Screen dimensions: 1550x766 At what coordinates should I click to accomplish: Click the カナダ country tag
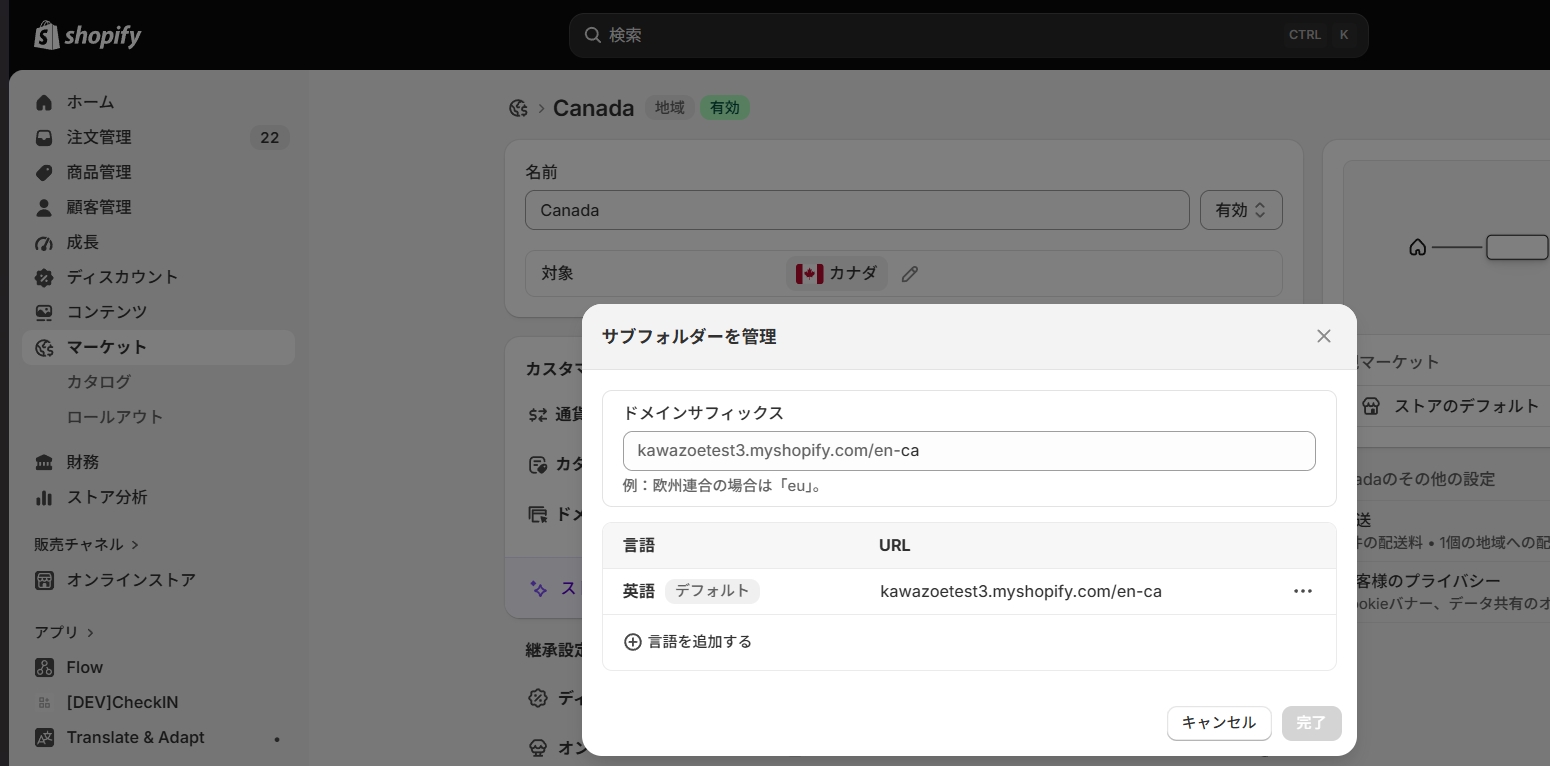[x=837, y=273]
